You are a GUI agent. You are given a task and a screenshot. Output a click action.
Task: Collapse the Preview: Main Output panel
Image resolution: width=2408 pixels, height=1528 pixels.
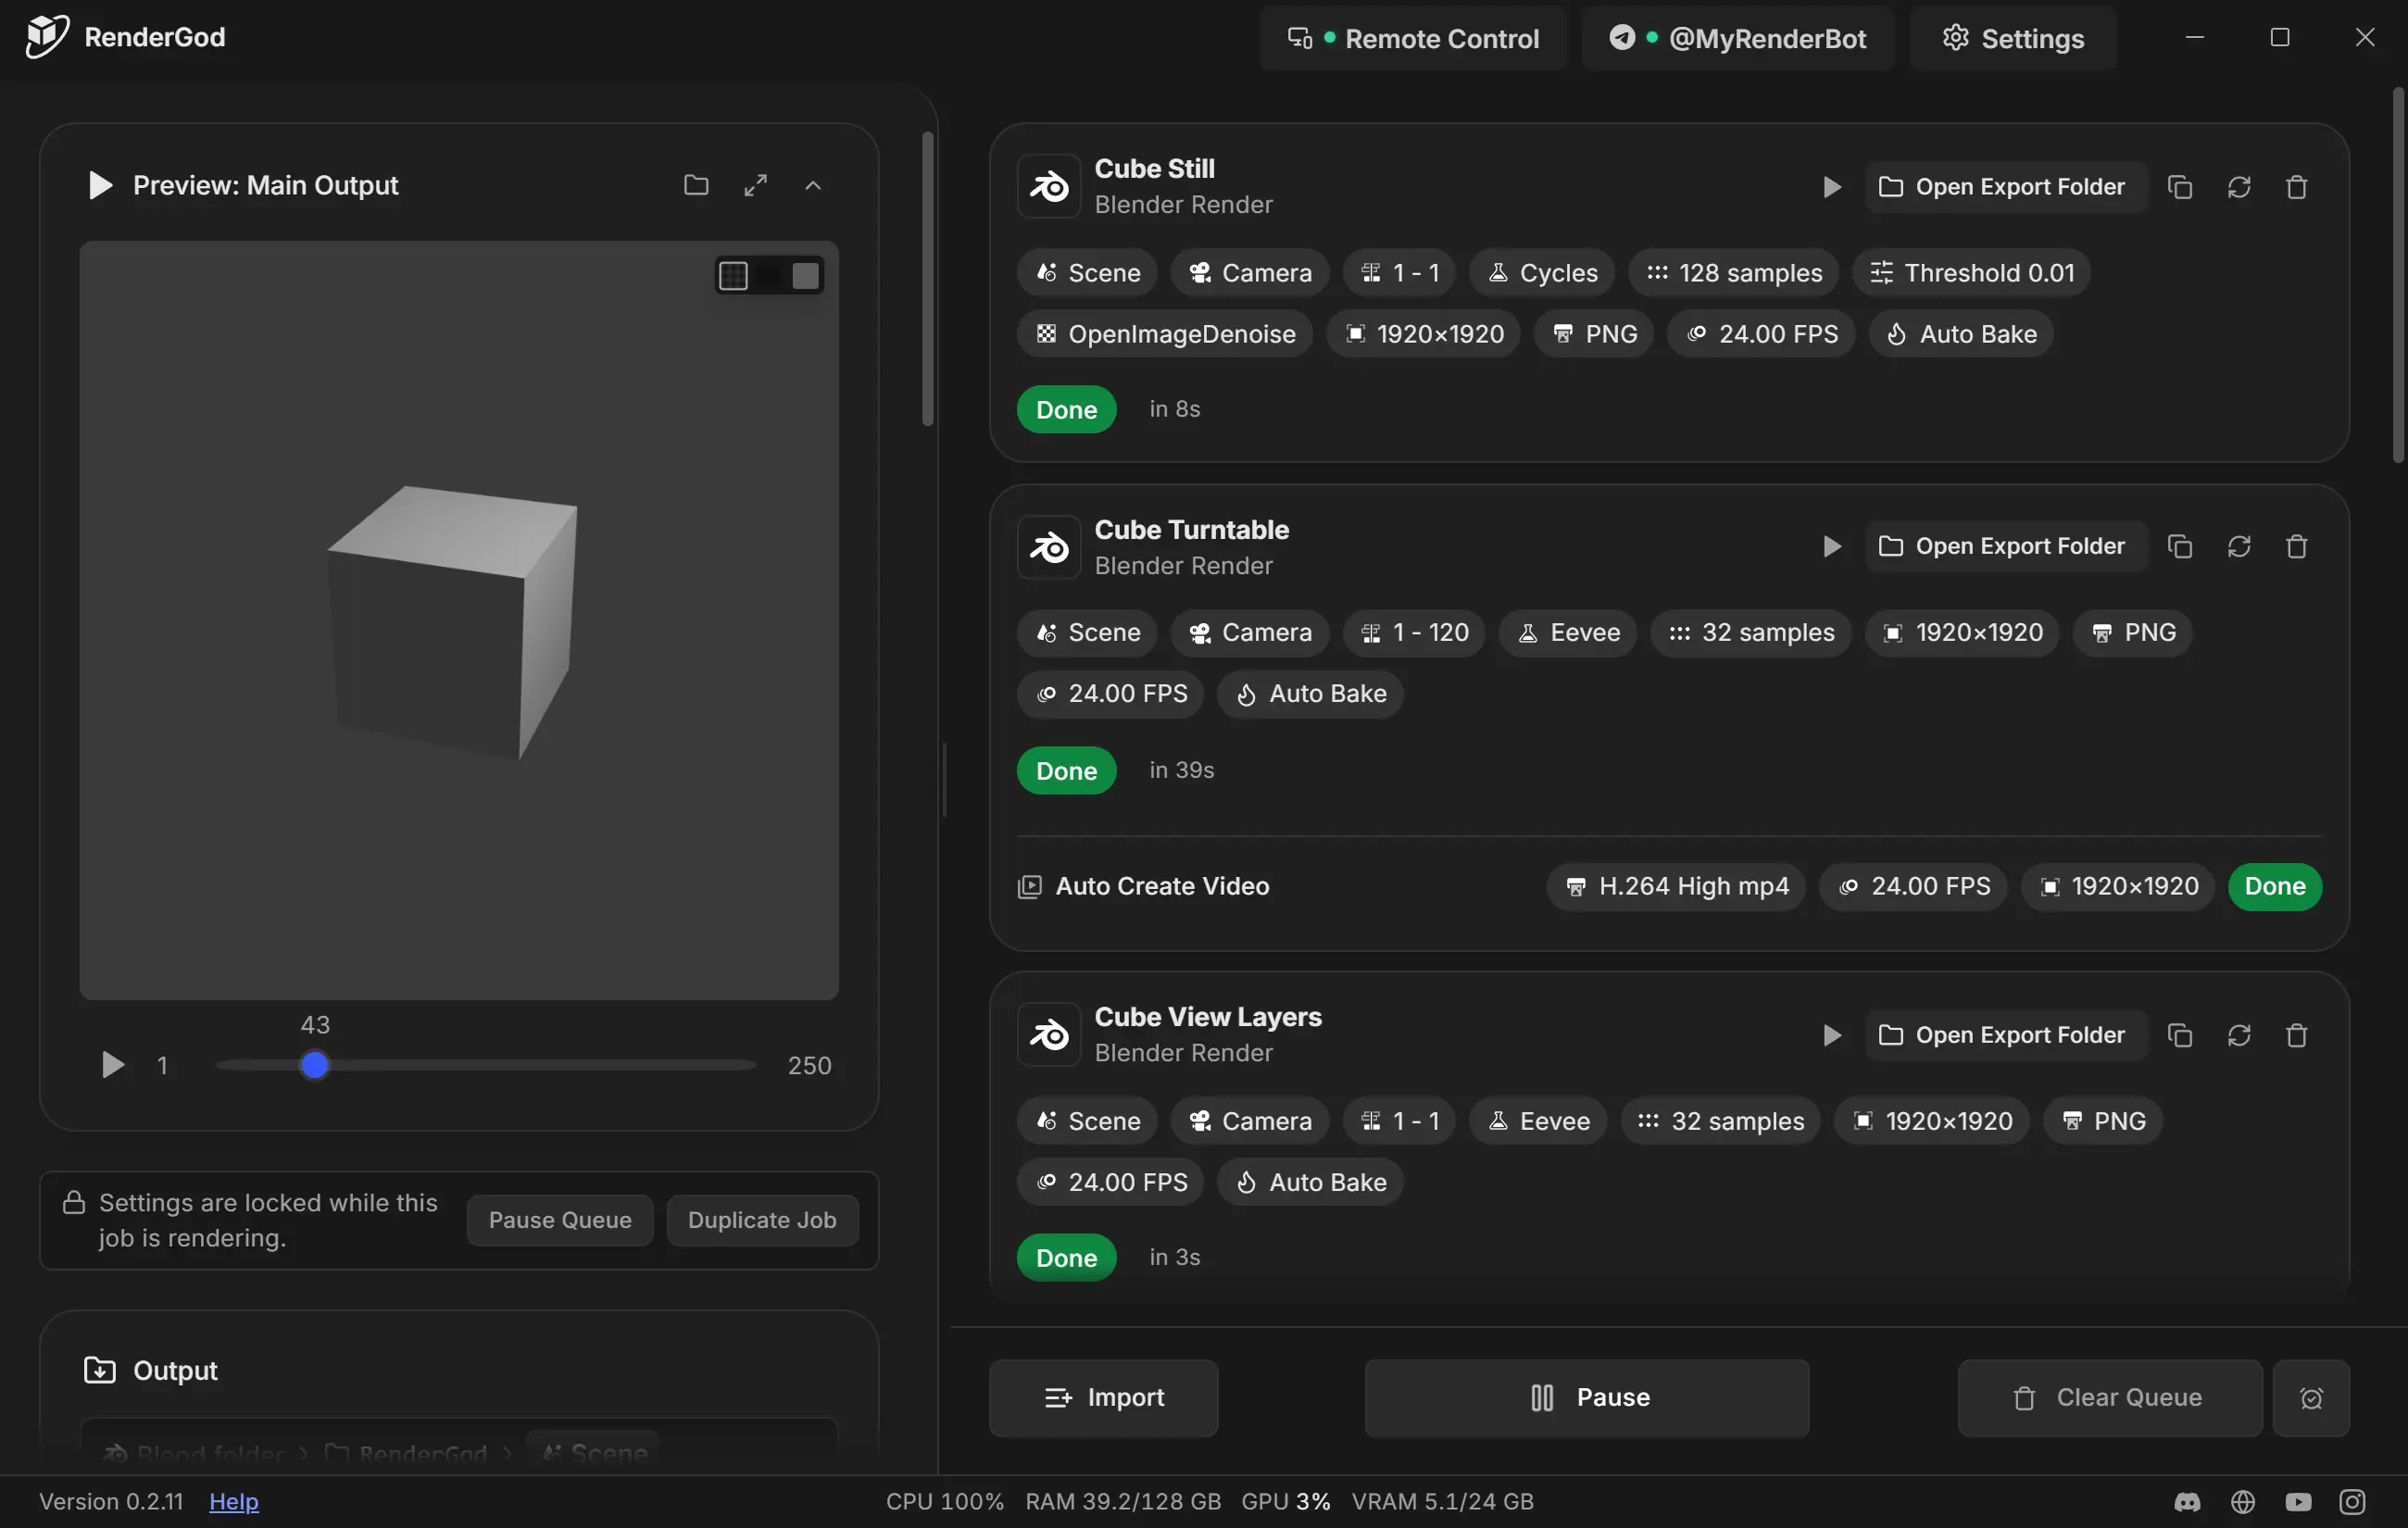(813, 185)
